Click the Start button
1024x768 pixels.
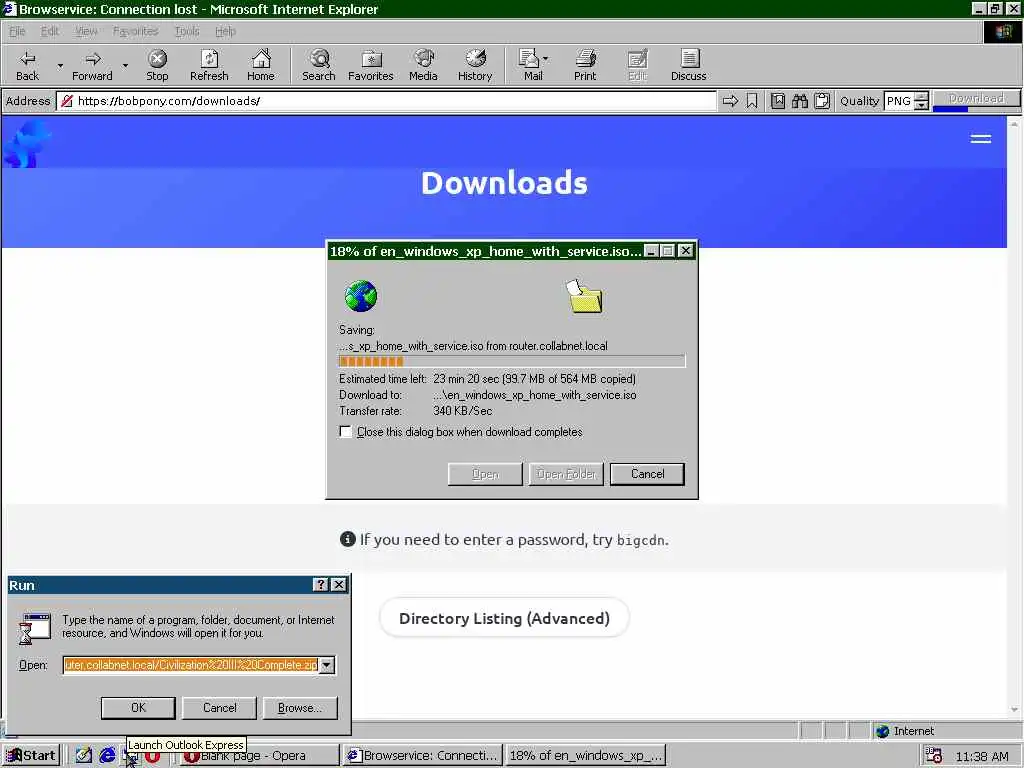click(31, 756)
